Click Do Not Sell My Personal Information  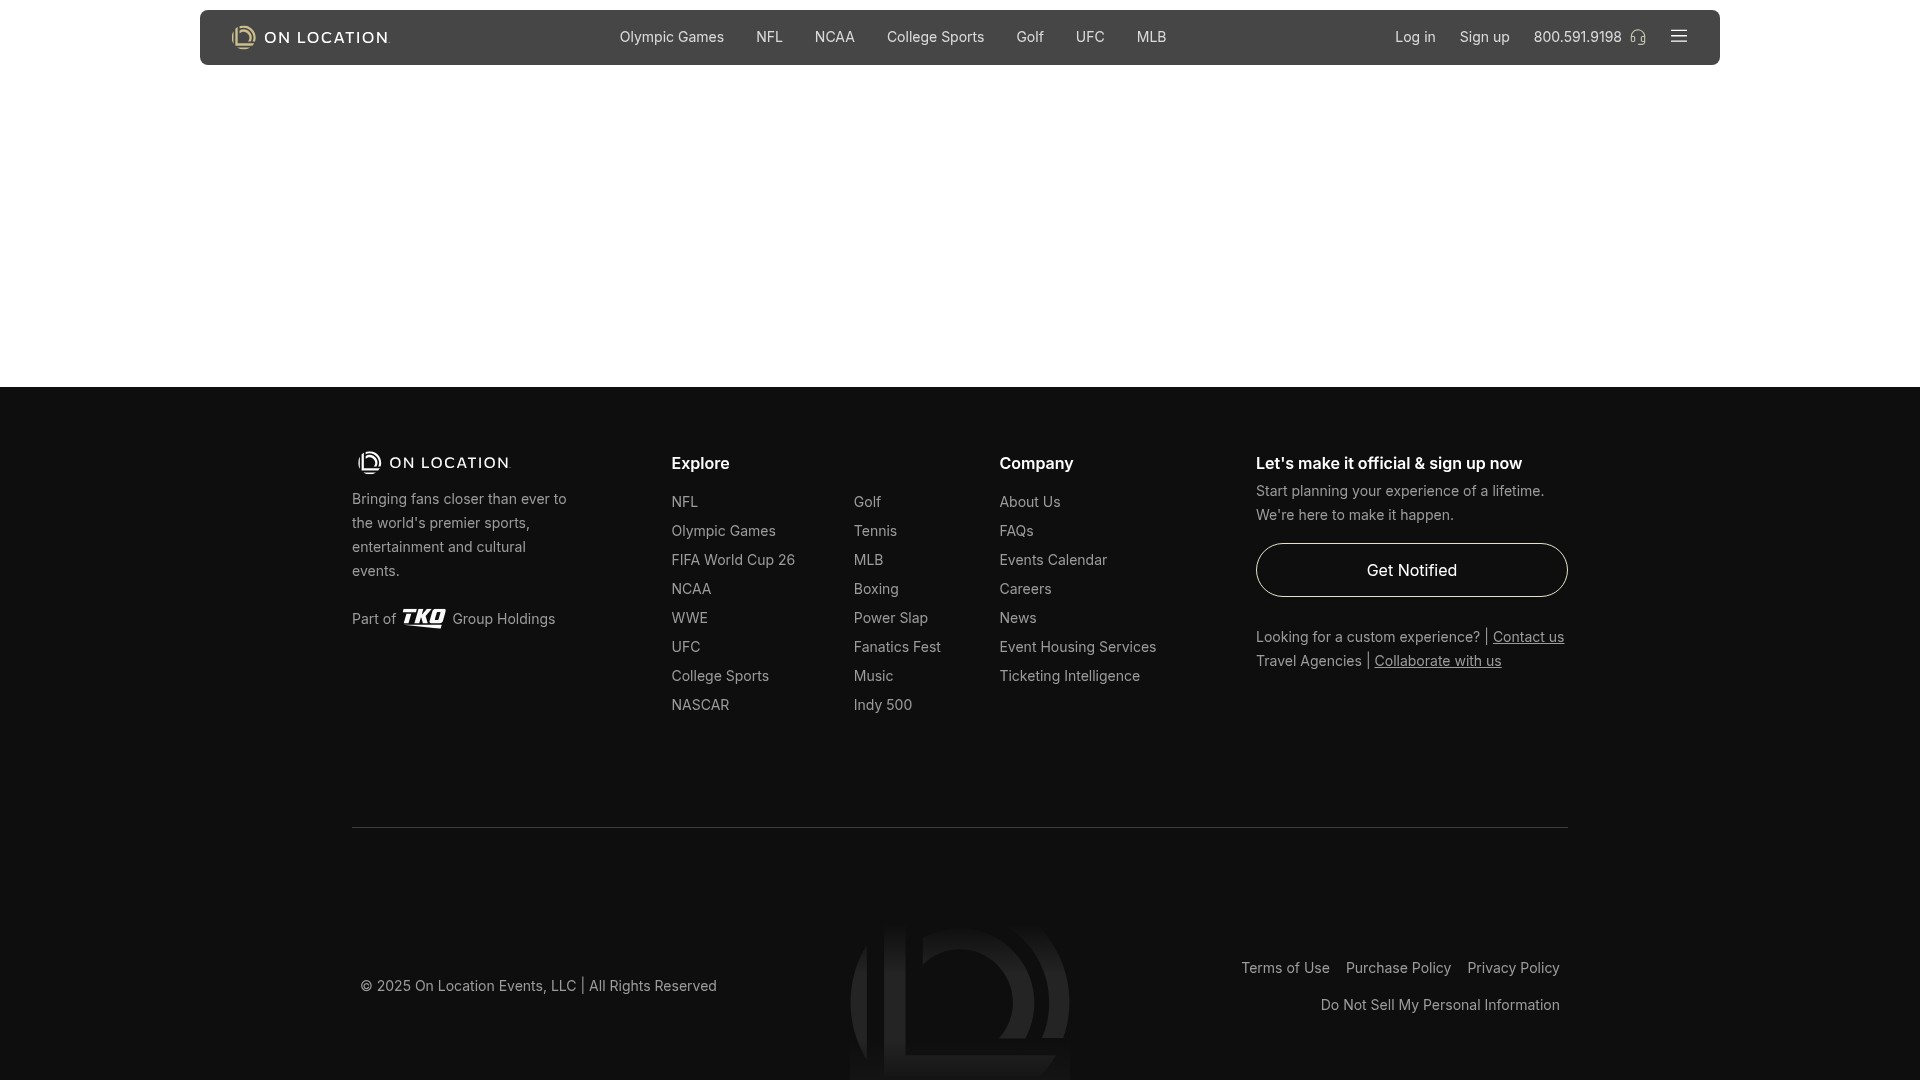[1440, 1005]
